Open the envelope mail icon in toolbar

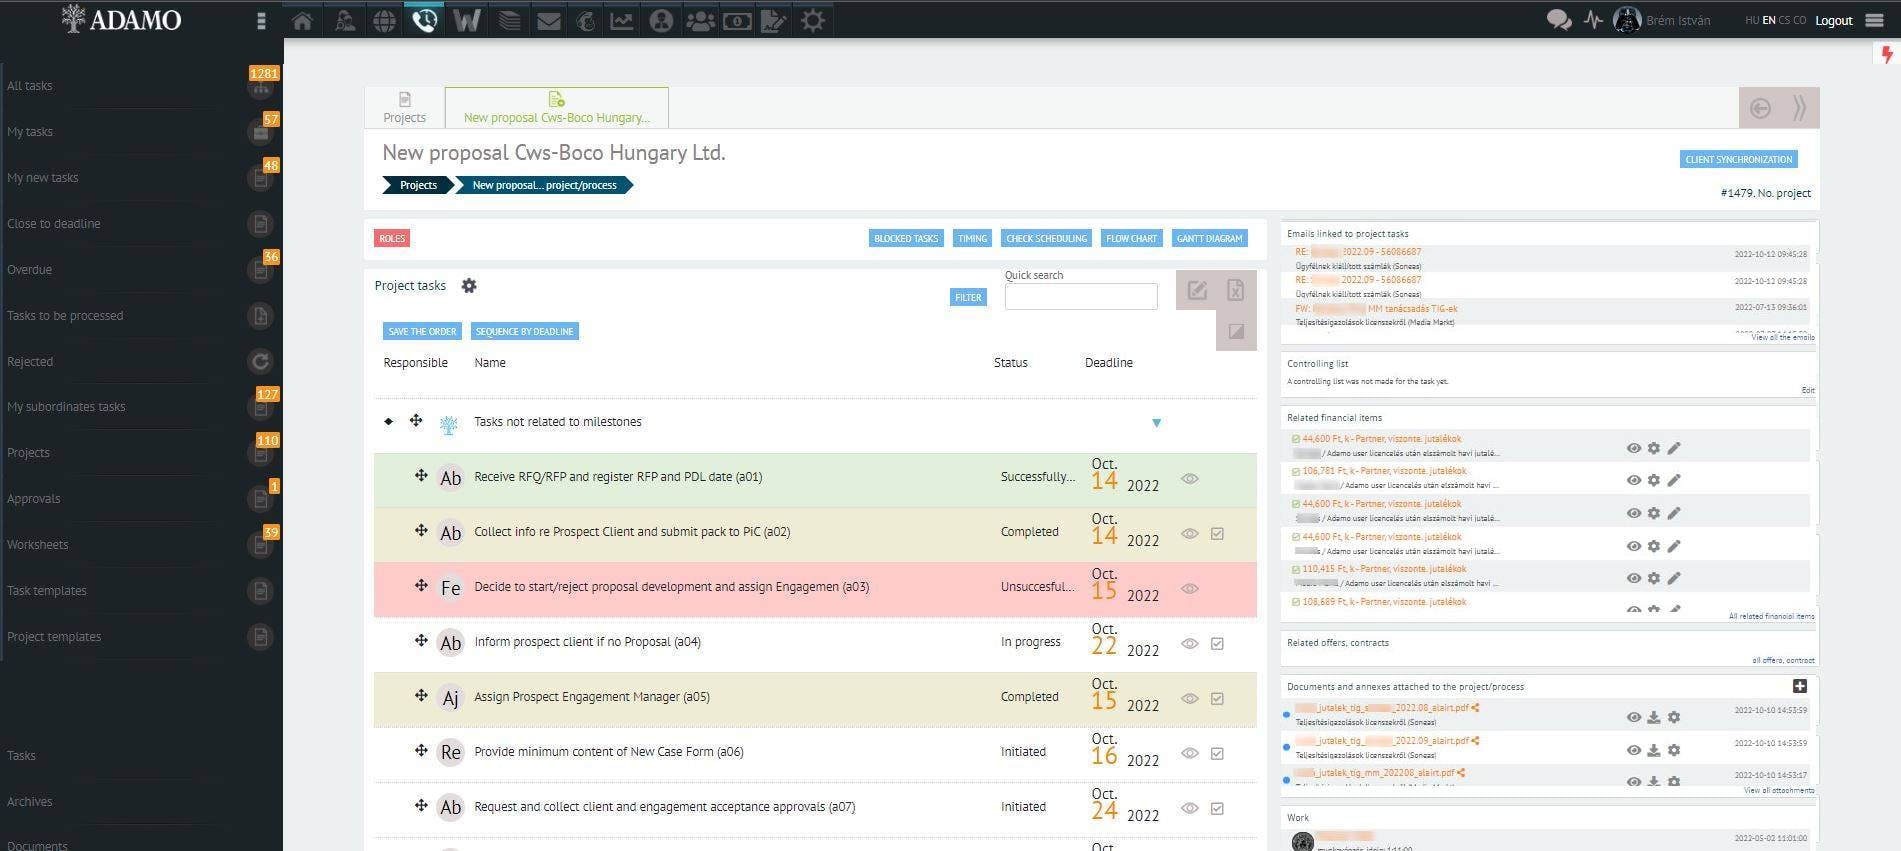[x=548, y=20]
